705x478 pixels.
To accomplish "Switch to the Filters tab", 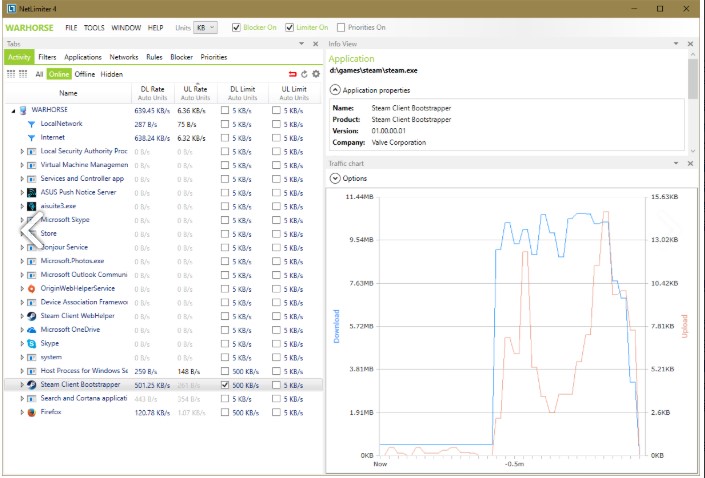I will (47, 57).
